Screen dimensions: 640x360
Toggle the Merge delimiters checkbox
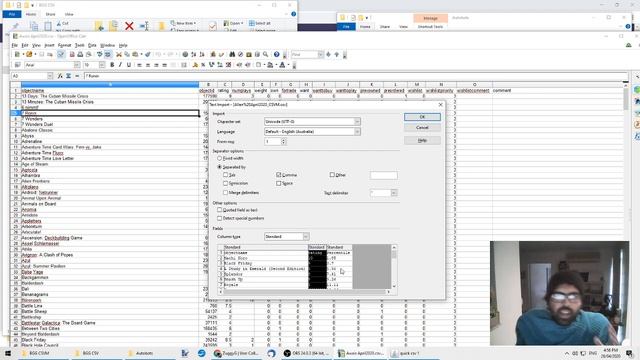225,192
